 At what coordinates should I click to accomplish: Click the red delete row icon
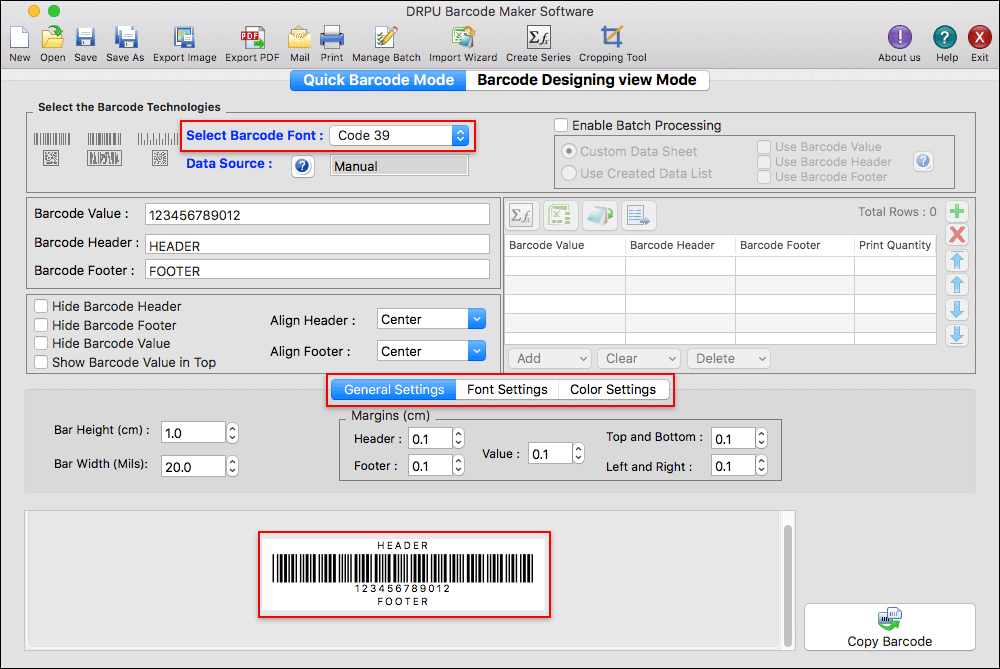tap(956, 235)
